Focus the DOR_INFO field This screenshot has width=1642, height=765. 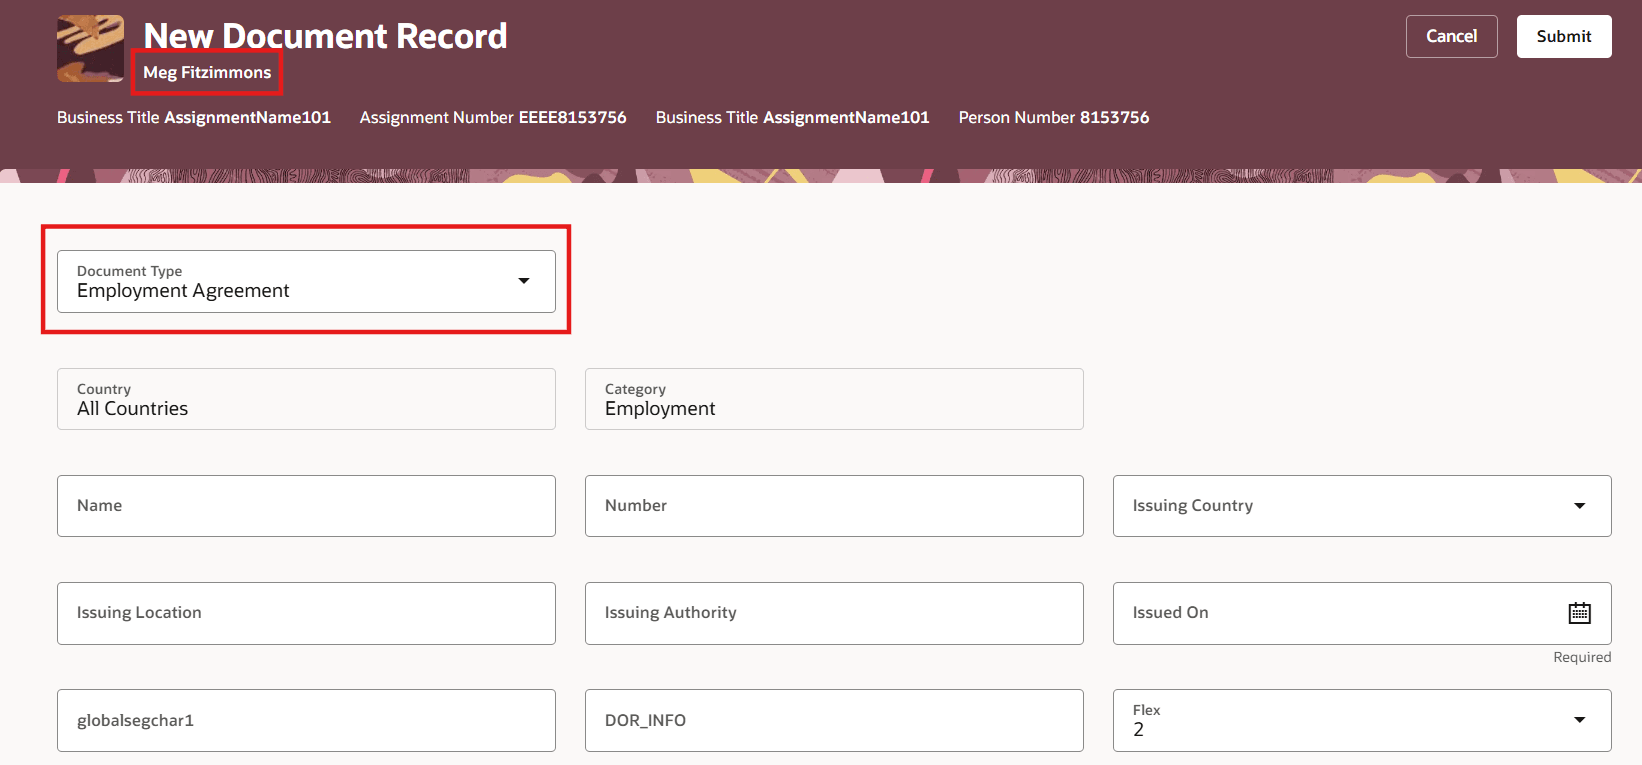(834, 720)
